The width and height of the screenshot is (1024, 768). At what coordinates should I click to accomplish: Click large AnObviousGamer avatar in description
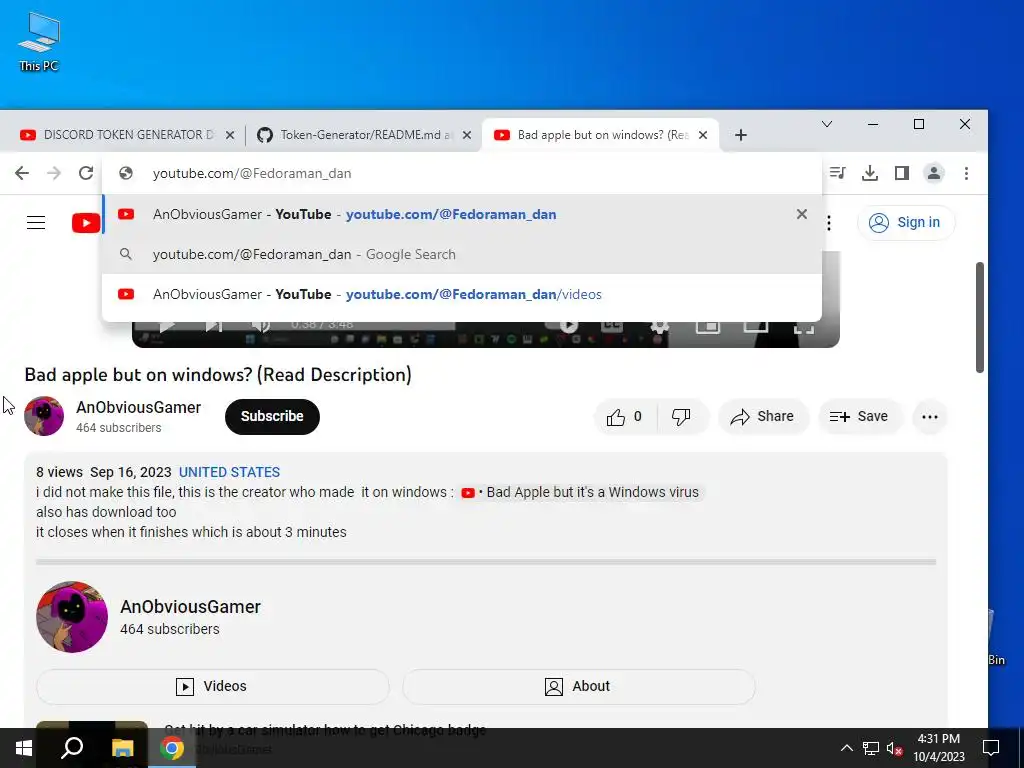pyautogui.click(x=72, y=617)
